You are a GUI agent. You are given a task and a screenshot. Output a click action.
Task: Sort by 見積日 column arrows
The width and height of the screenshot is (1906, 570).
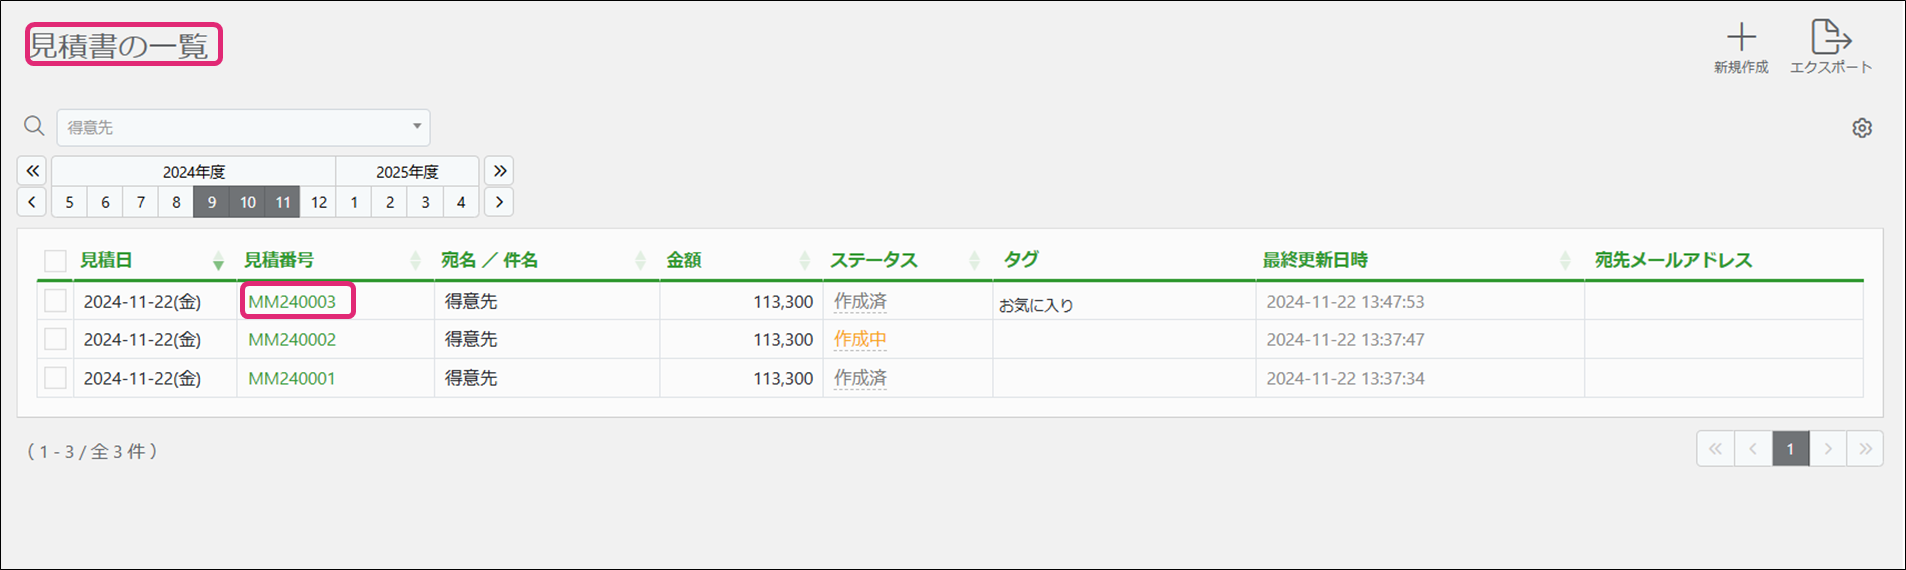[218, 261]
